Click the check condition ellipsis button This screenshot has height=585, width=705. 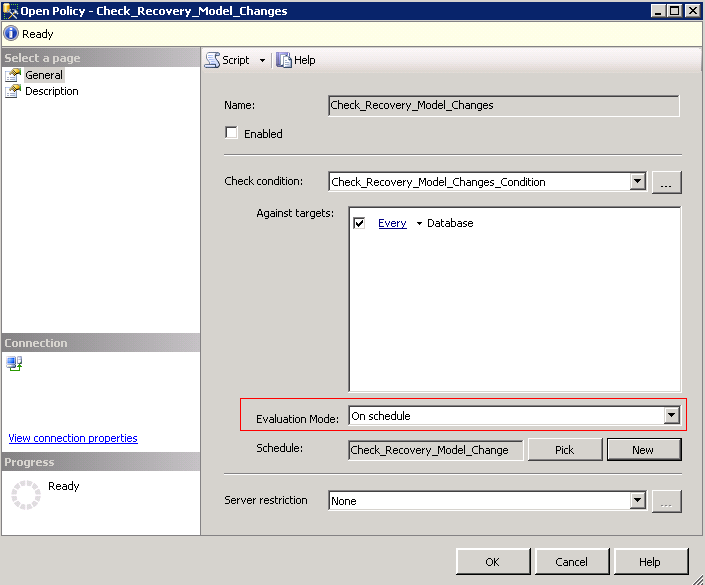click(x=667, y=182)
